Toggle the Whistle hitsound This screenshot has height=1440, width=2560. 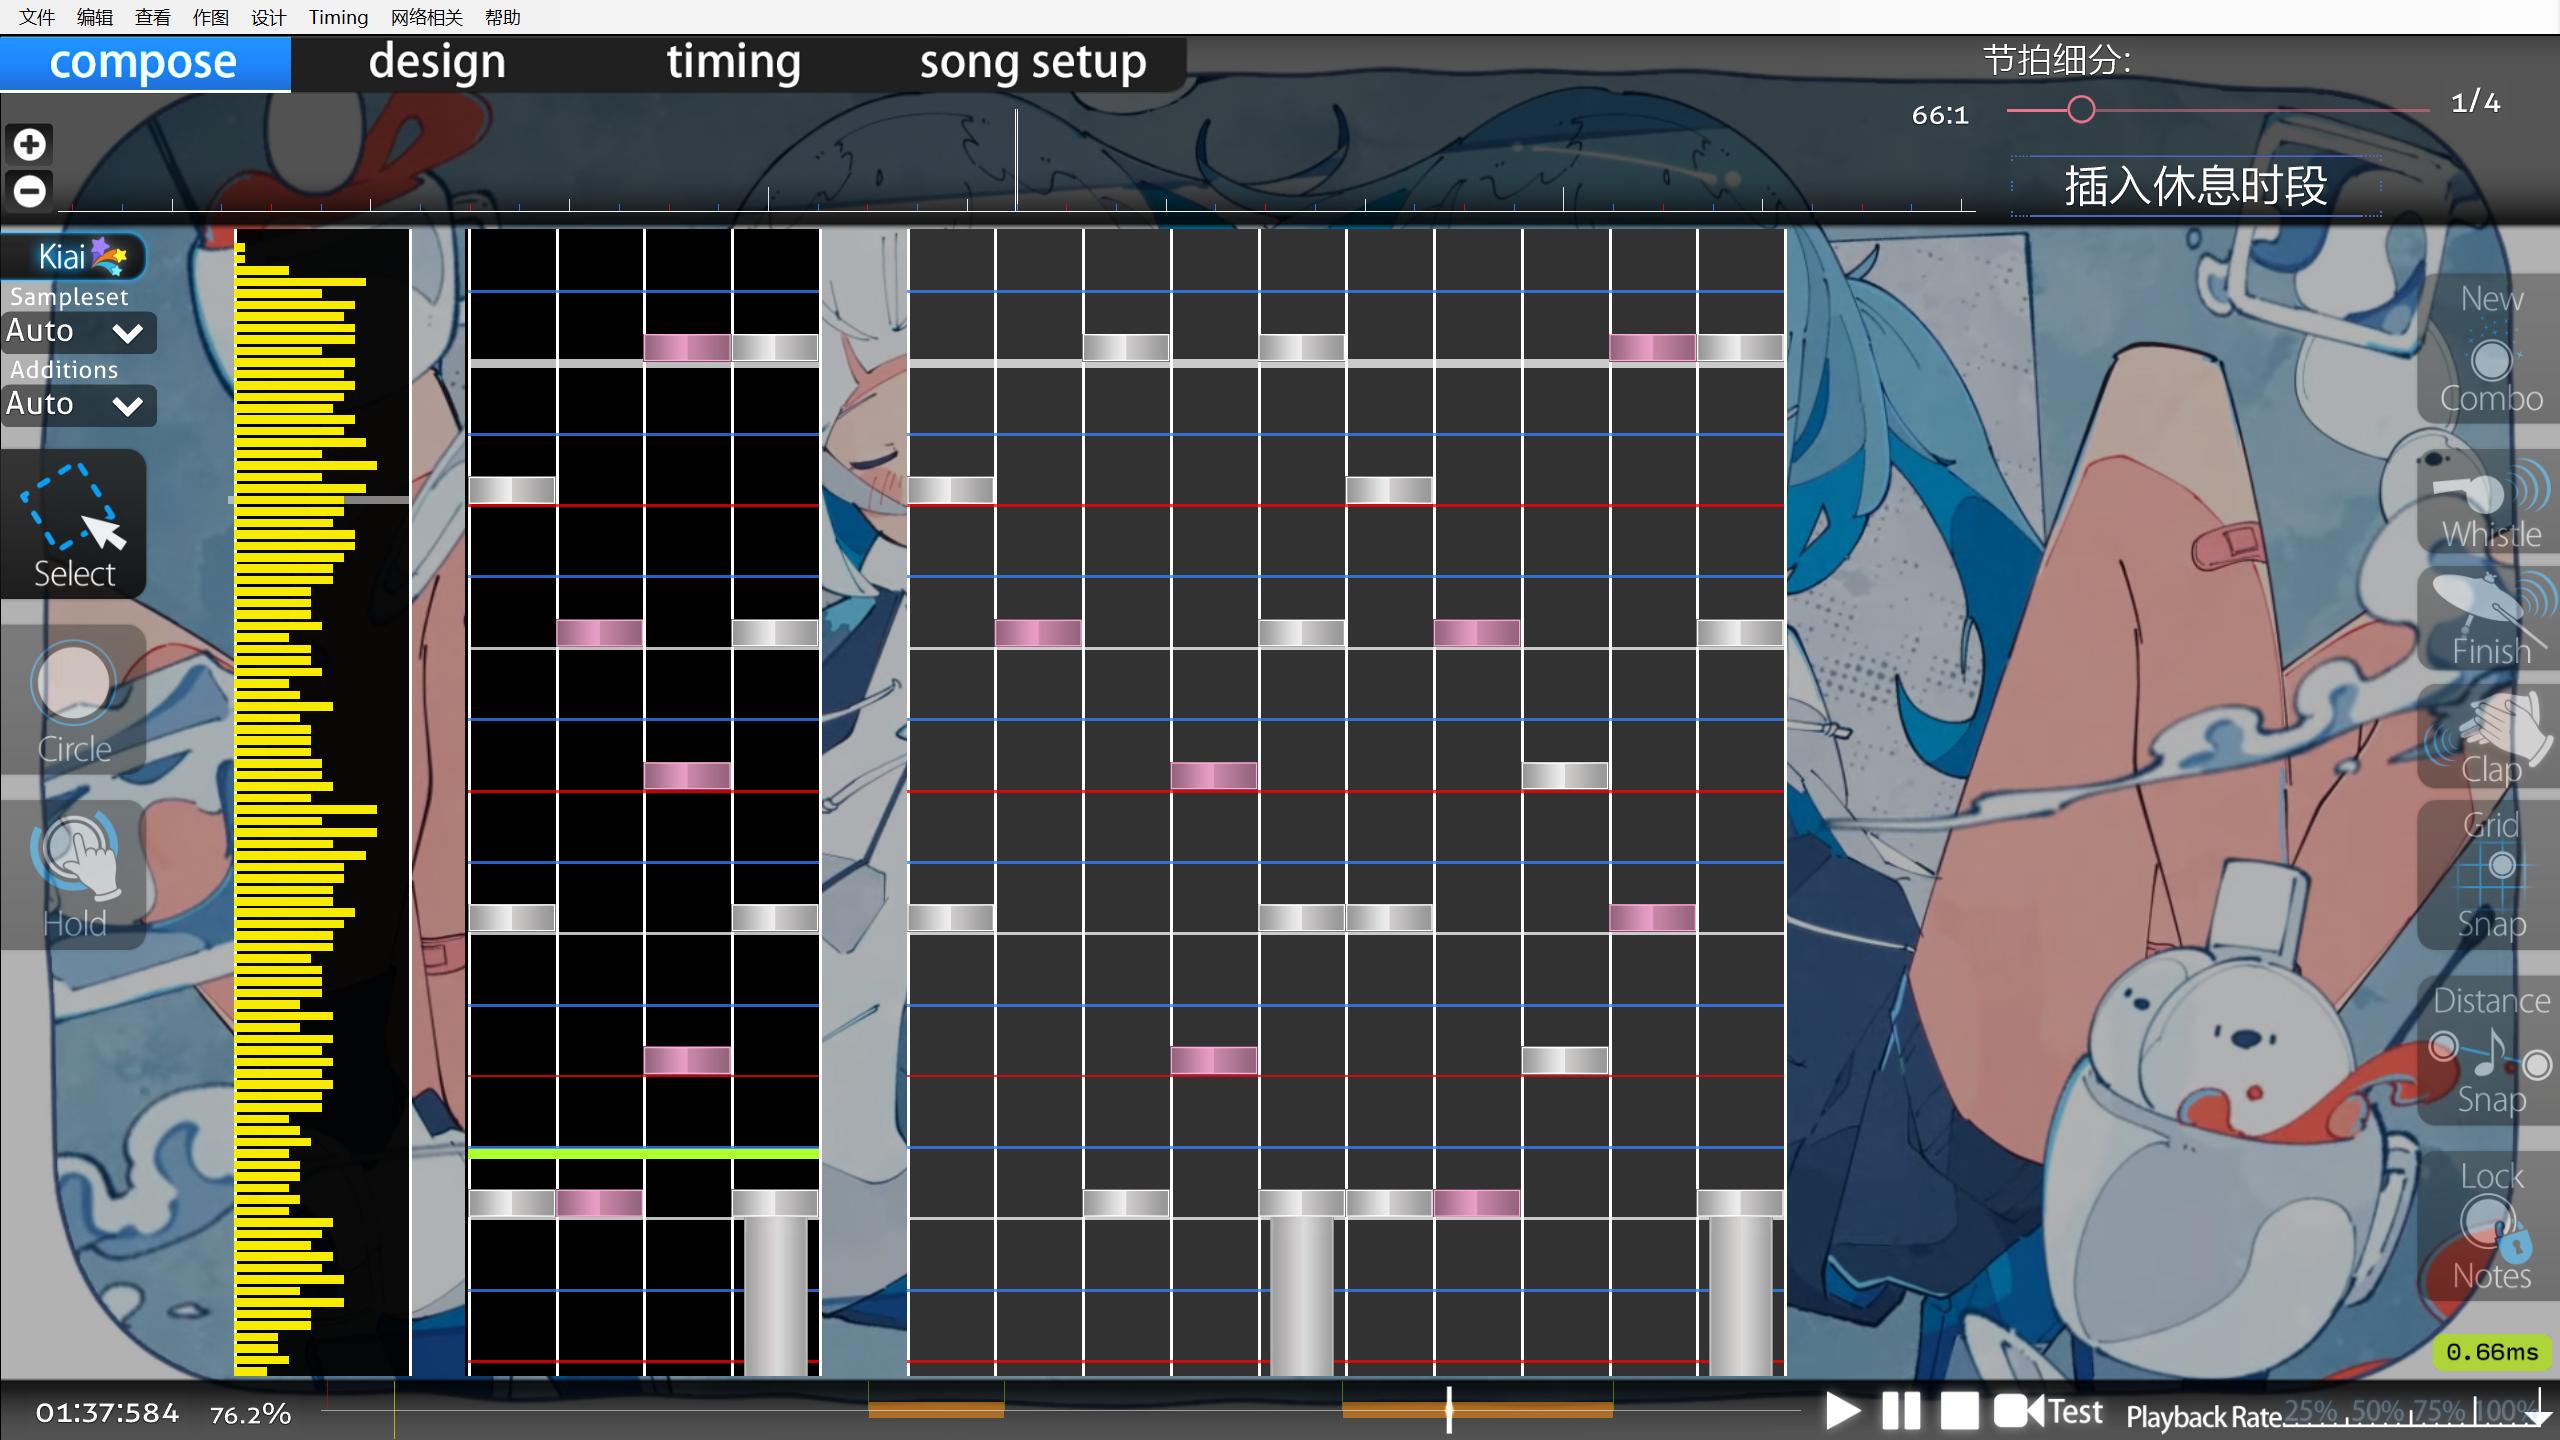2490,502
